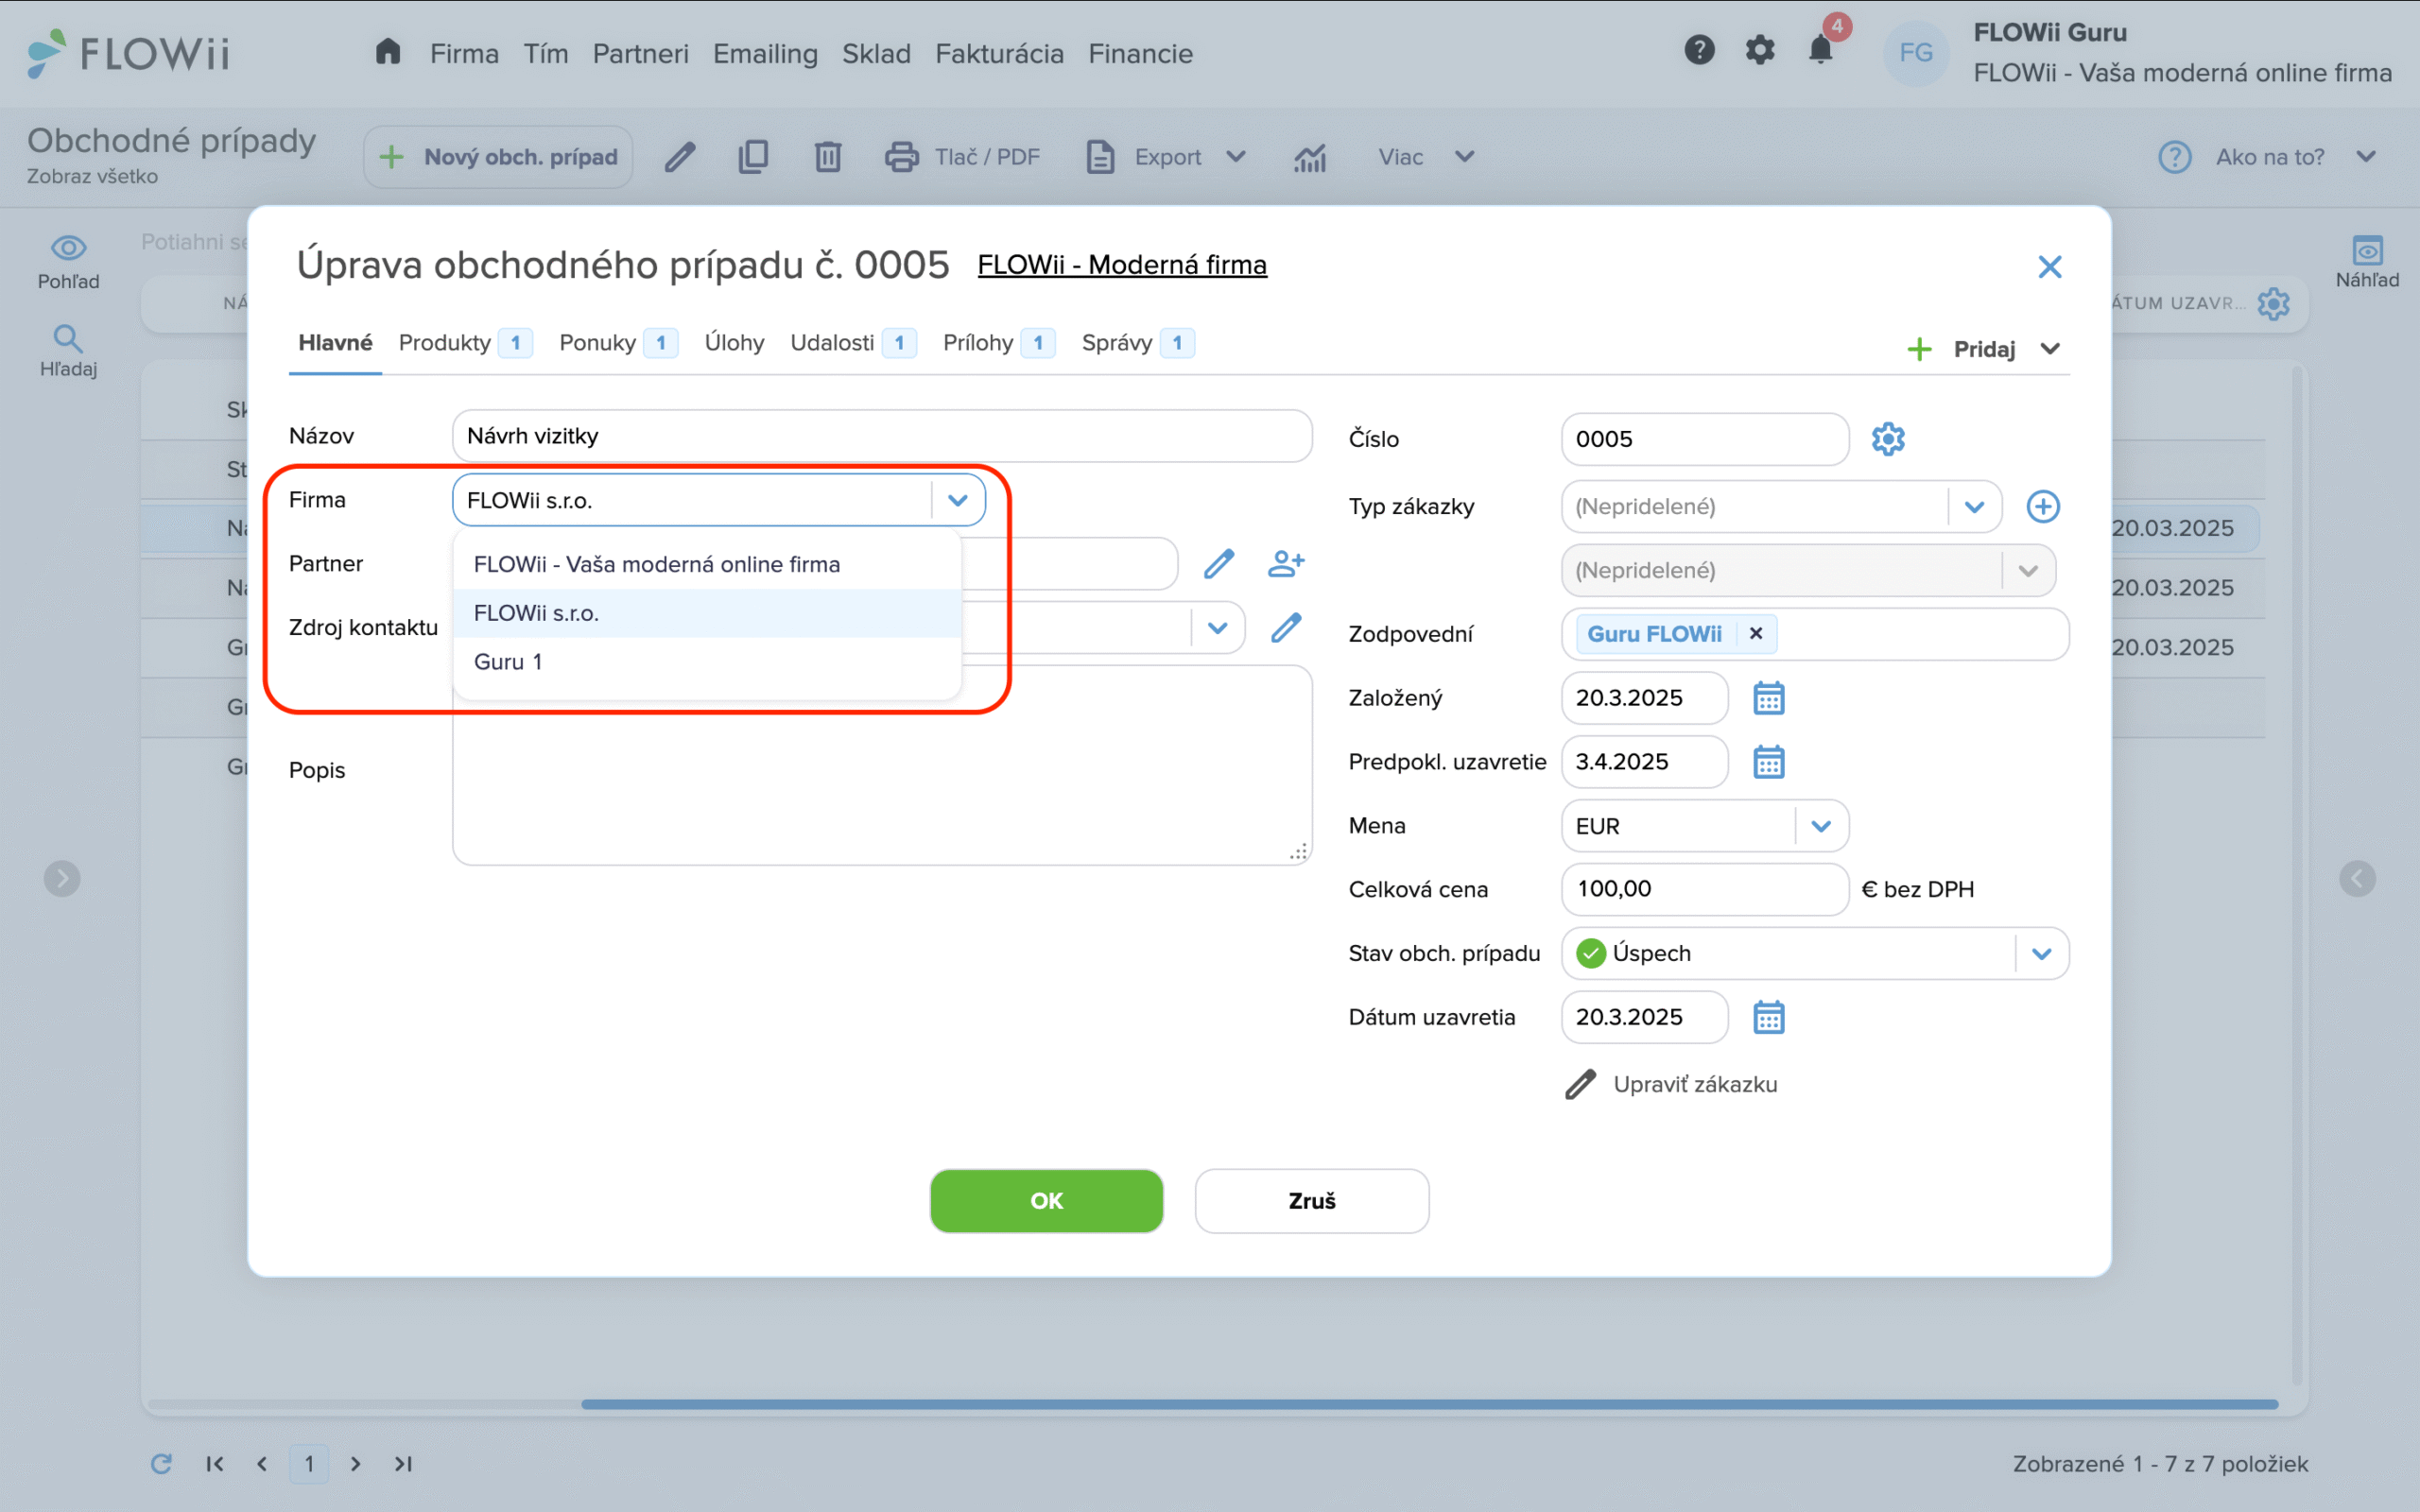The width and height of the screenshot is (2420, 1512).
Task: Select FLOWii - Vaša moderná online firma option
Action: coord(707,564)
